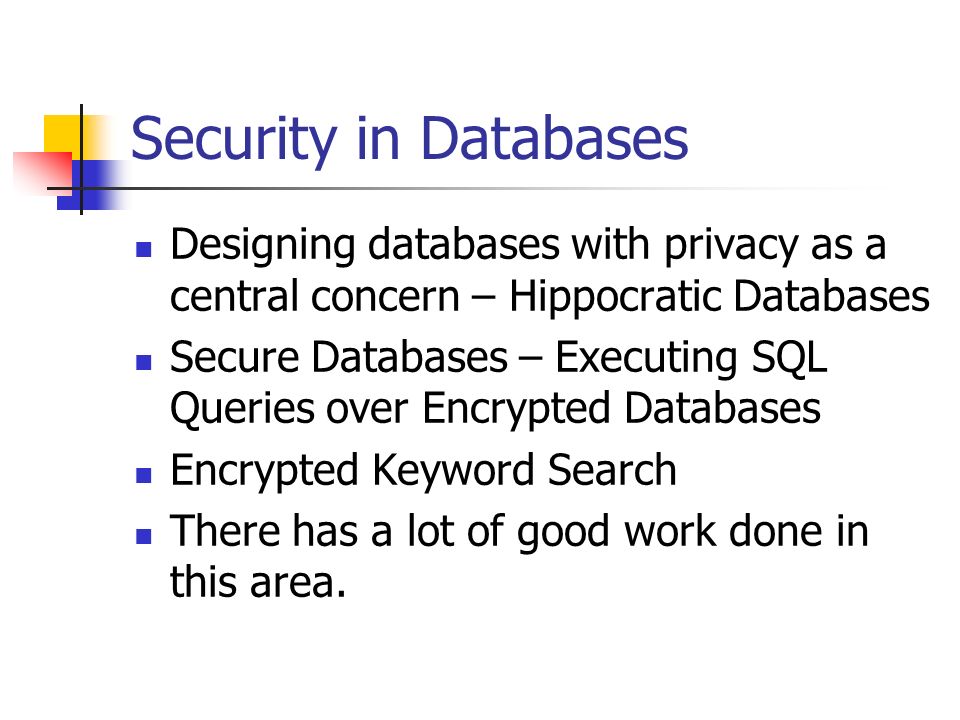Click the word "Security" in the title

point(234,140)
